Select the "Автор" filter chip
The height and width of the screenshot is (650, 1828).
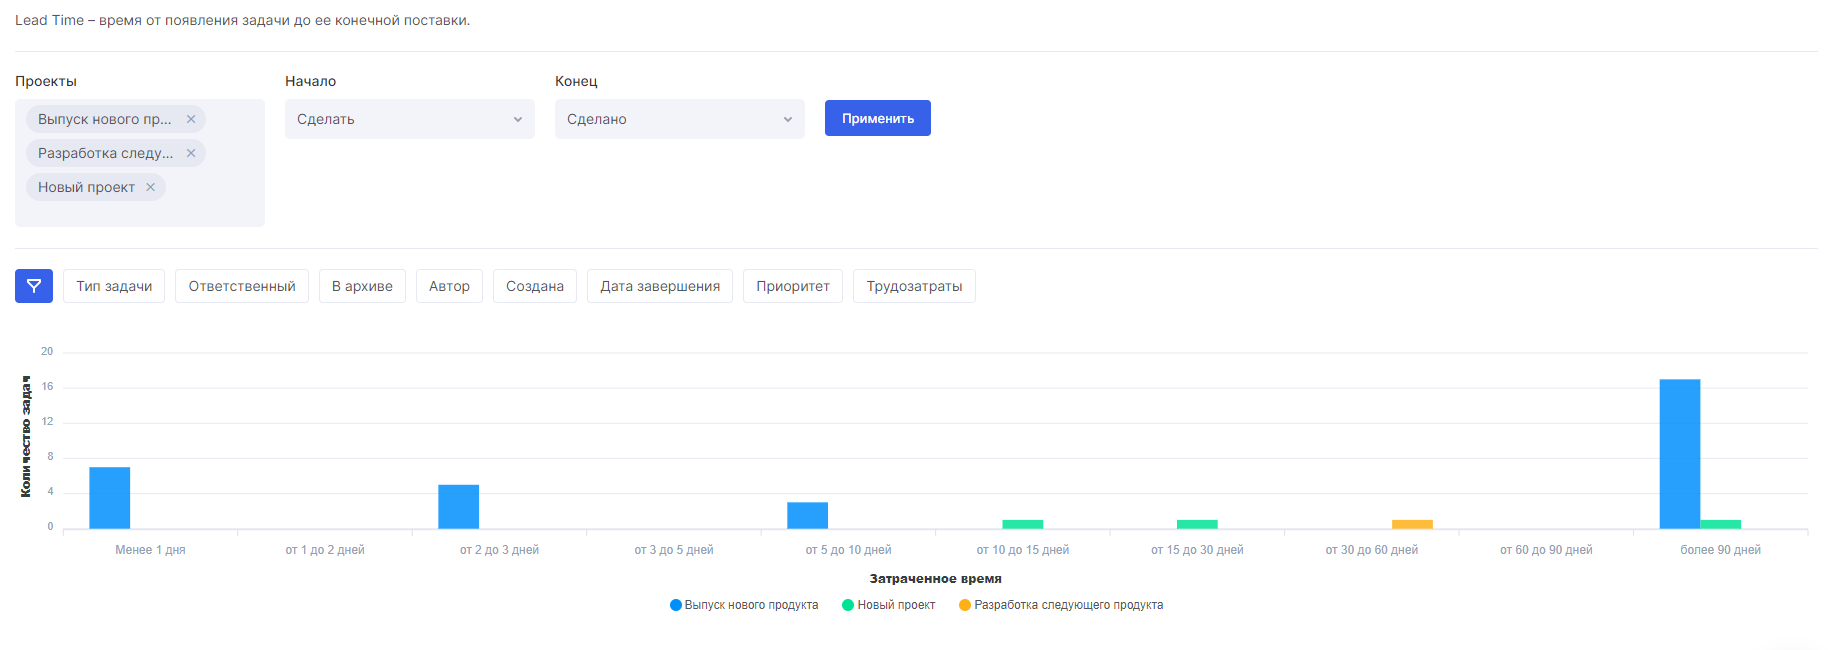(x=449, y=286)
